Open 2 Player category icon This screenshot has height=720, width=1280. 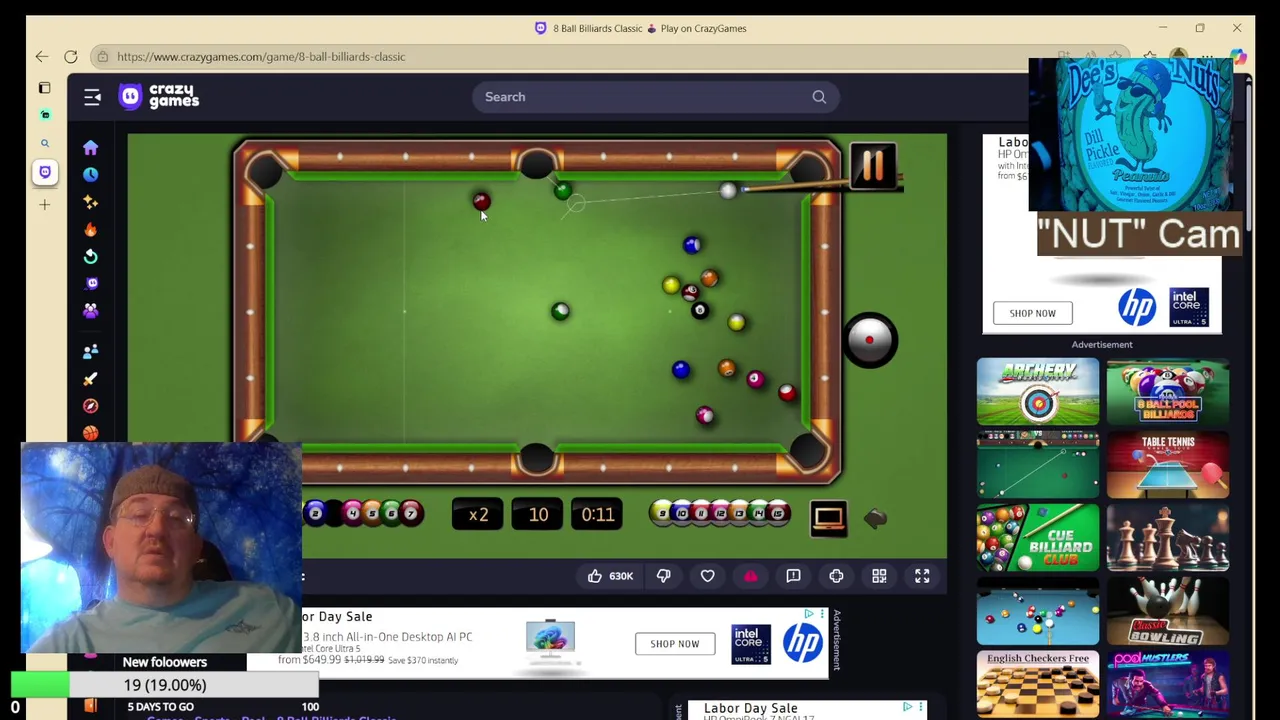(x=90, y=351)
